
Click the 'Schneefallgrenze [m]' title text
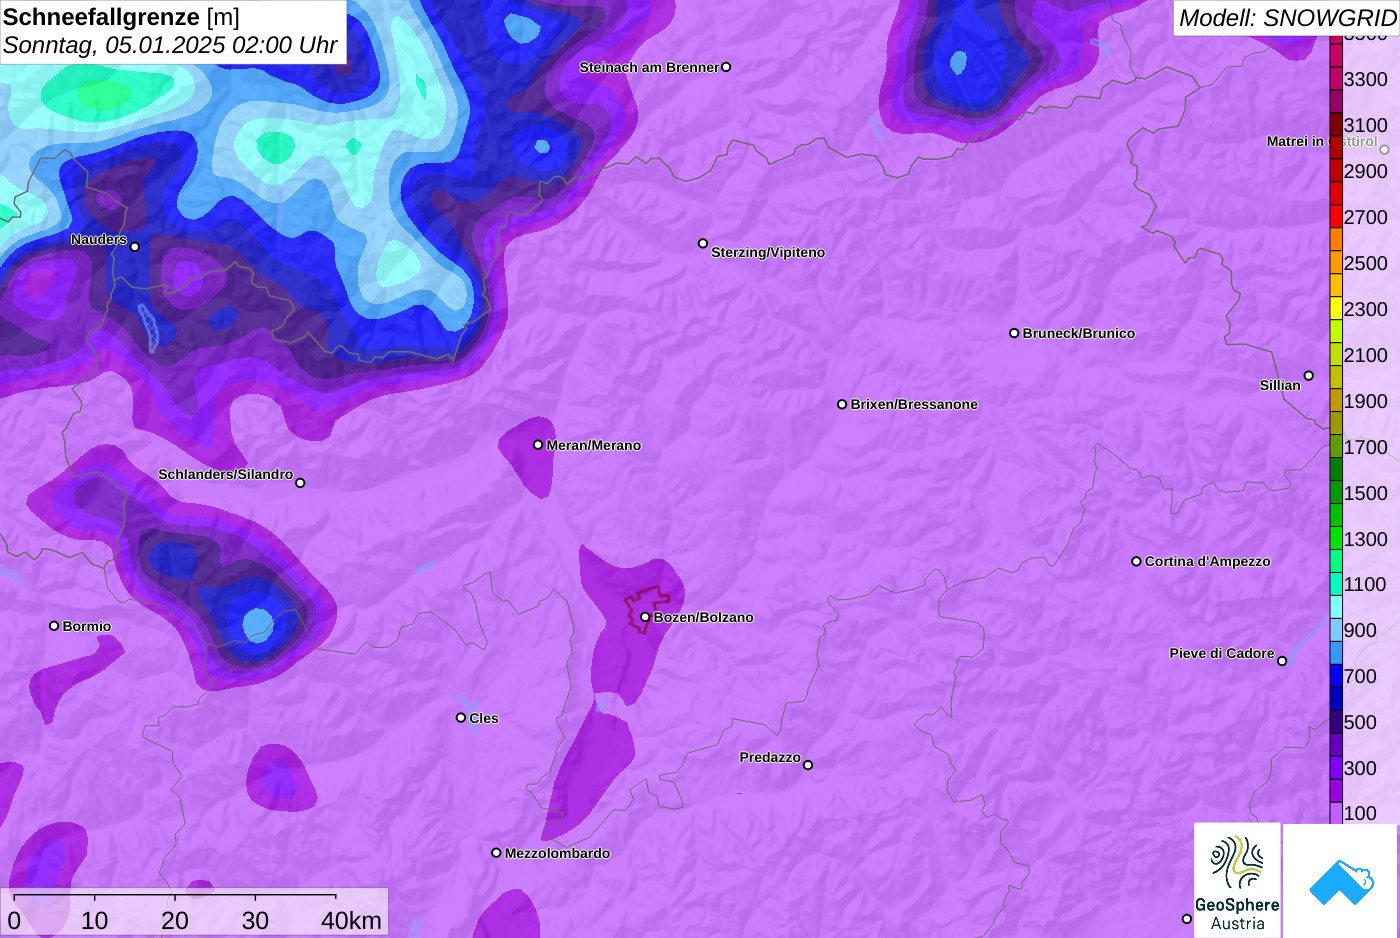click(121, 17)
